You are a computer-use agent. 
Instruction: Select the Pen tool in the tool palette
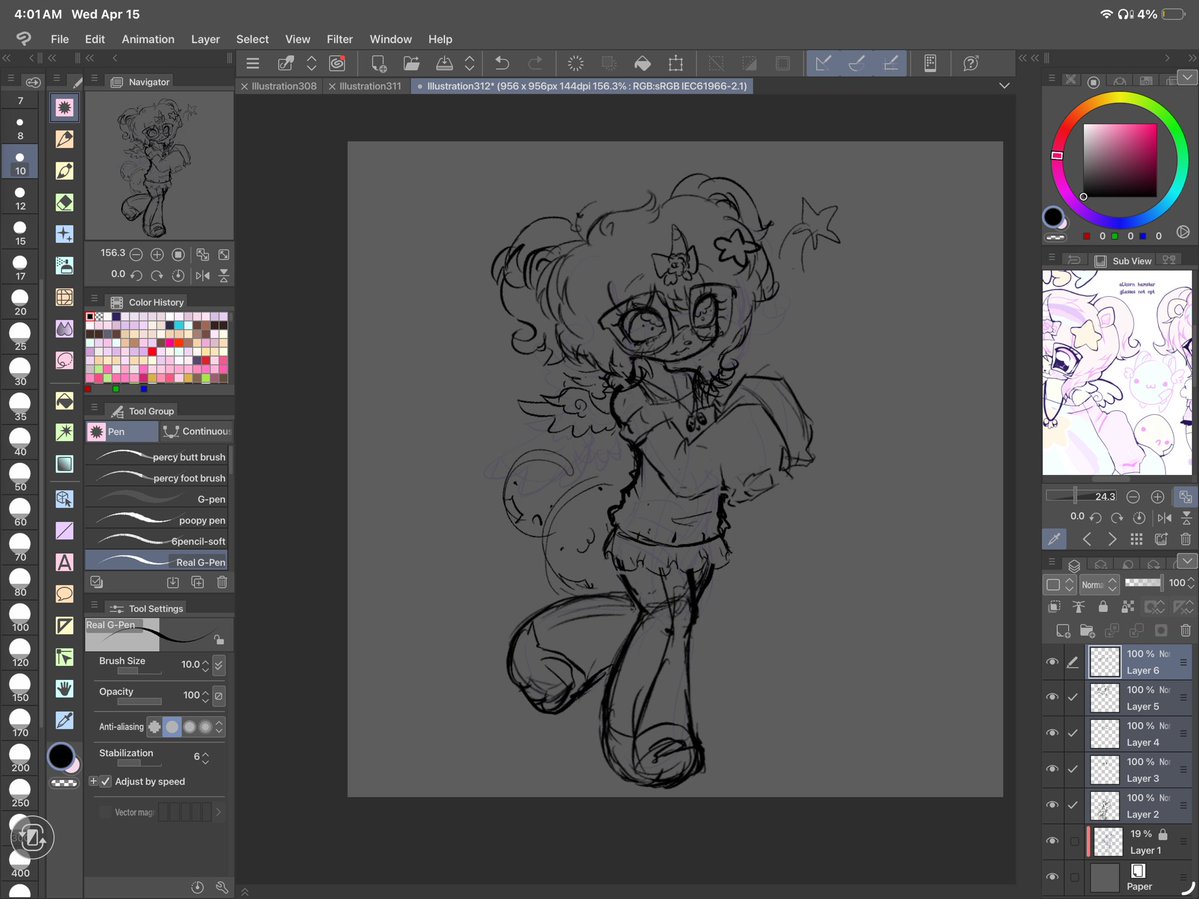(x=64, y=107)
